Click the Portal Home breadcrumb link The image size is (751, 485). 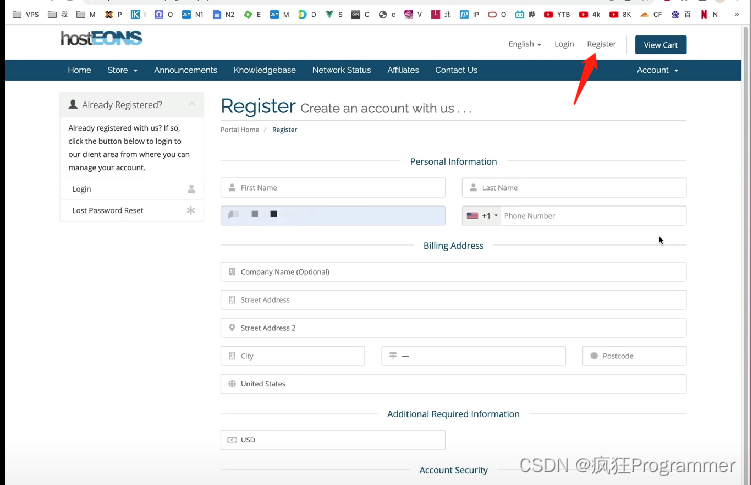(239, 130)
